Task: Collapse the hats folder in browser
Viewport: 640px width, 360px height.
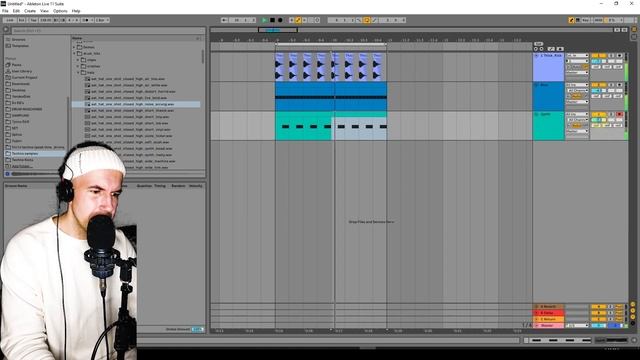Action: click(79, 72)
